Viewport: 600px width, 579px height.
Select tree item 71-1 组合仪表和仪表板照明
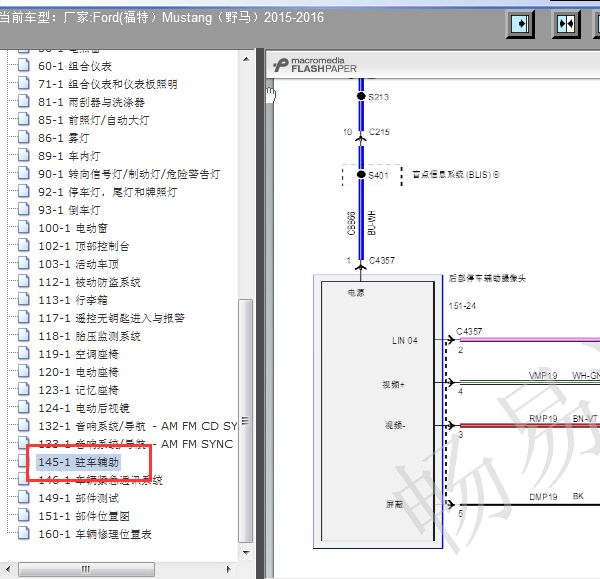click(108, 84)
